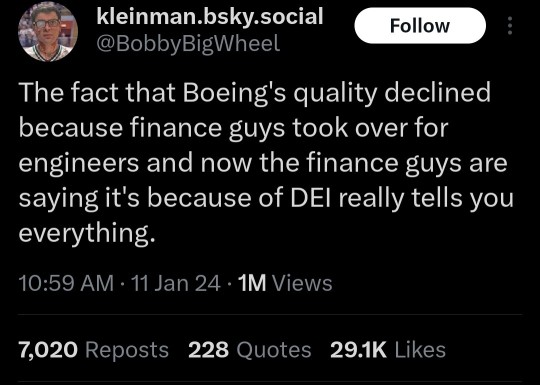Click the word "Boeing's" in the post
540x385 pixels.
[x=235, y=94]
